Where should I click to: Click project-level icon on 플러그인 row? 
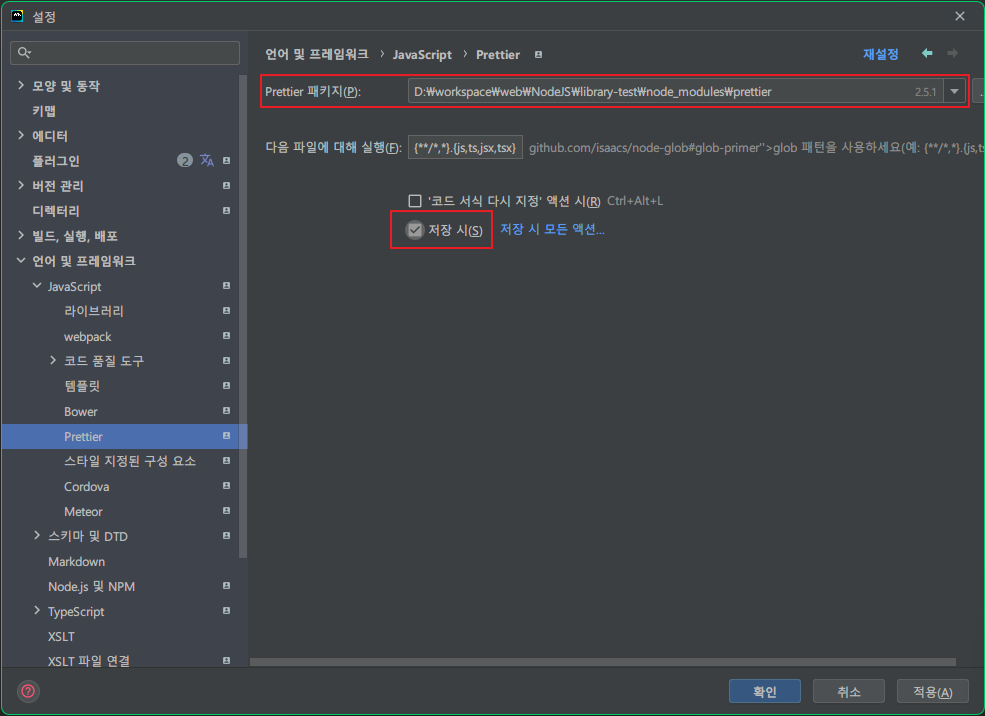click(x=226, y=161)
